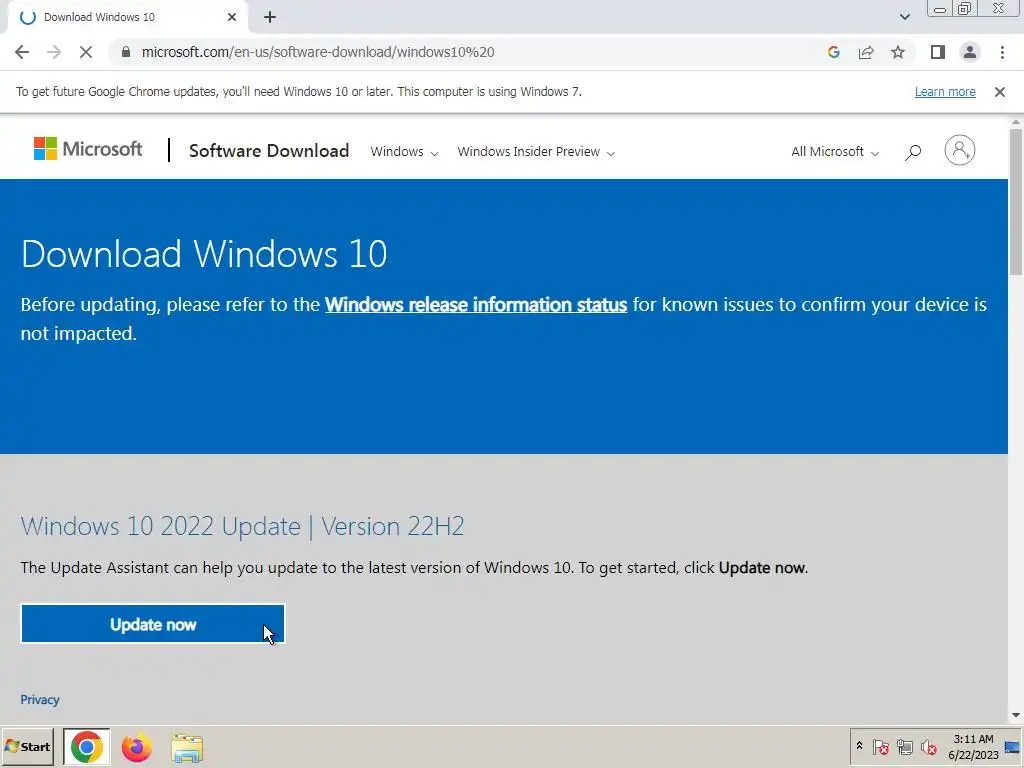
Task: Click the page vertical scrollbar thumb
Action: [x=1016, y=202]
